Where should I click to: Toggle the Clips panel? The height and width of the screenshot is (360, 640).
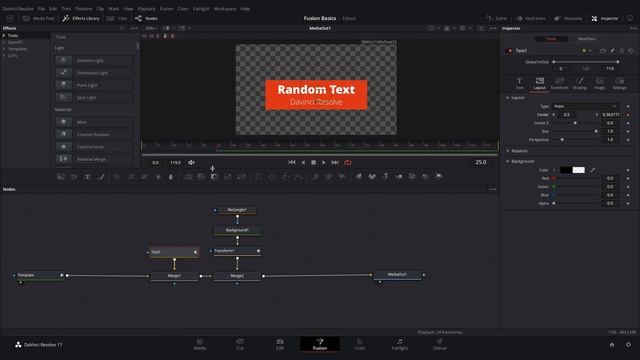click(x=117, y=18)
